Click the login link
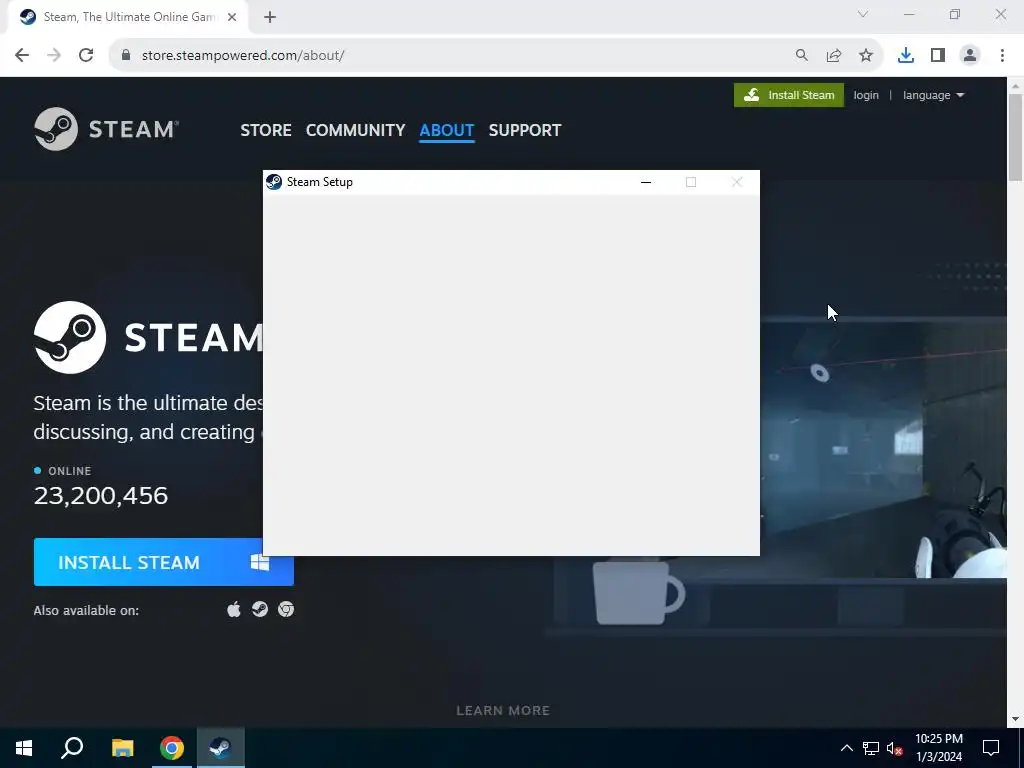This screenshot has height=768, width=1024. click(866, 95)
